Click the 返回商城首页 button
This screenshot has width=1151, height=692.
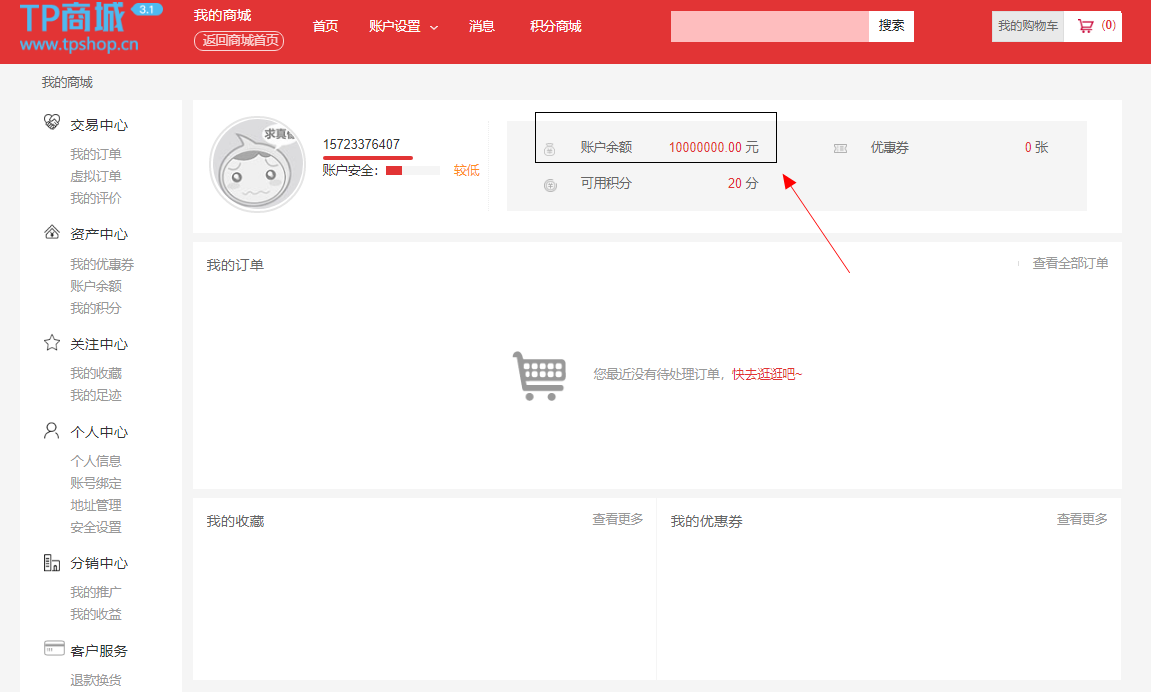click(239, 41)
